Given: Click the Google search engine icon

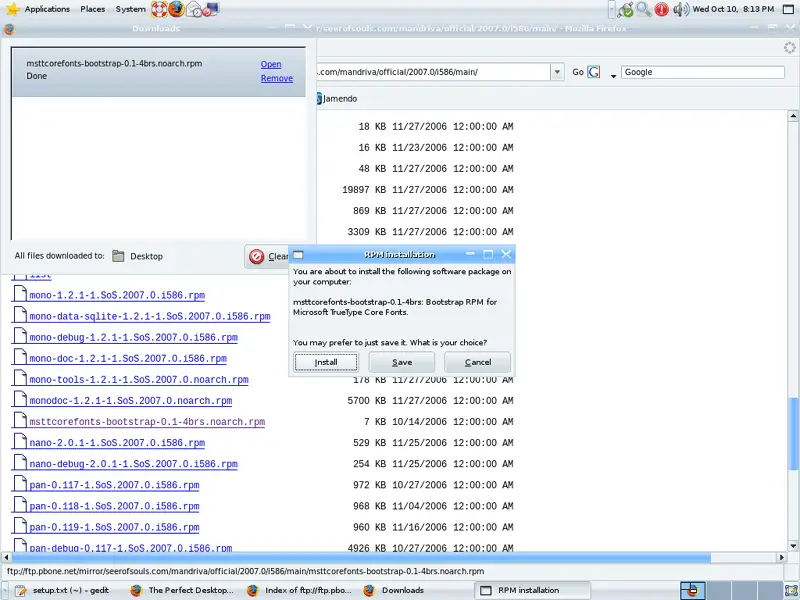Looking at the screenshot, I should tap(594, 72).
